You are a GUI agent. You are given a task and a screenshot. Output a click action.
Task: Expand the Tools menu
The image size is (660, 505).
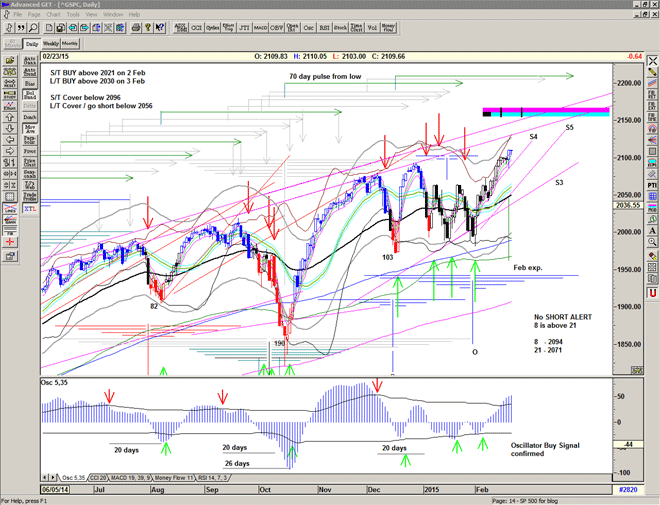point(74,15)
